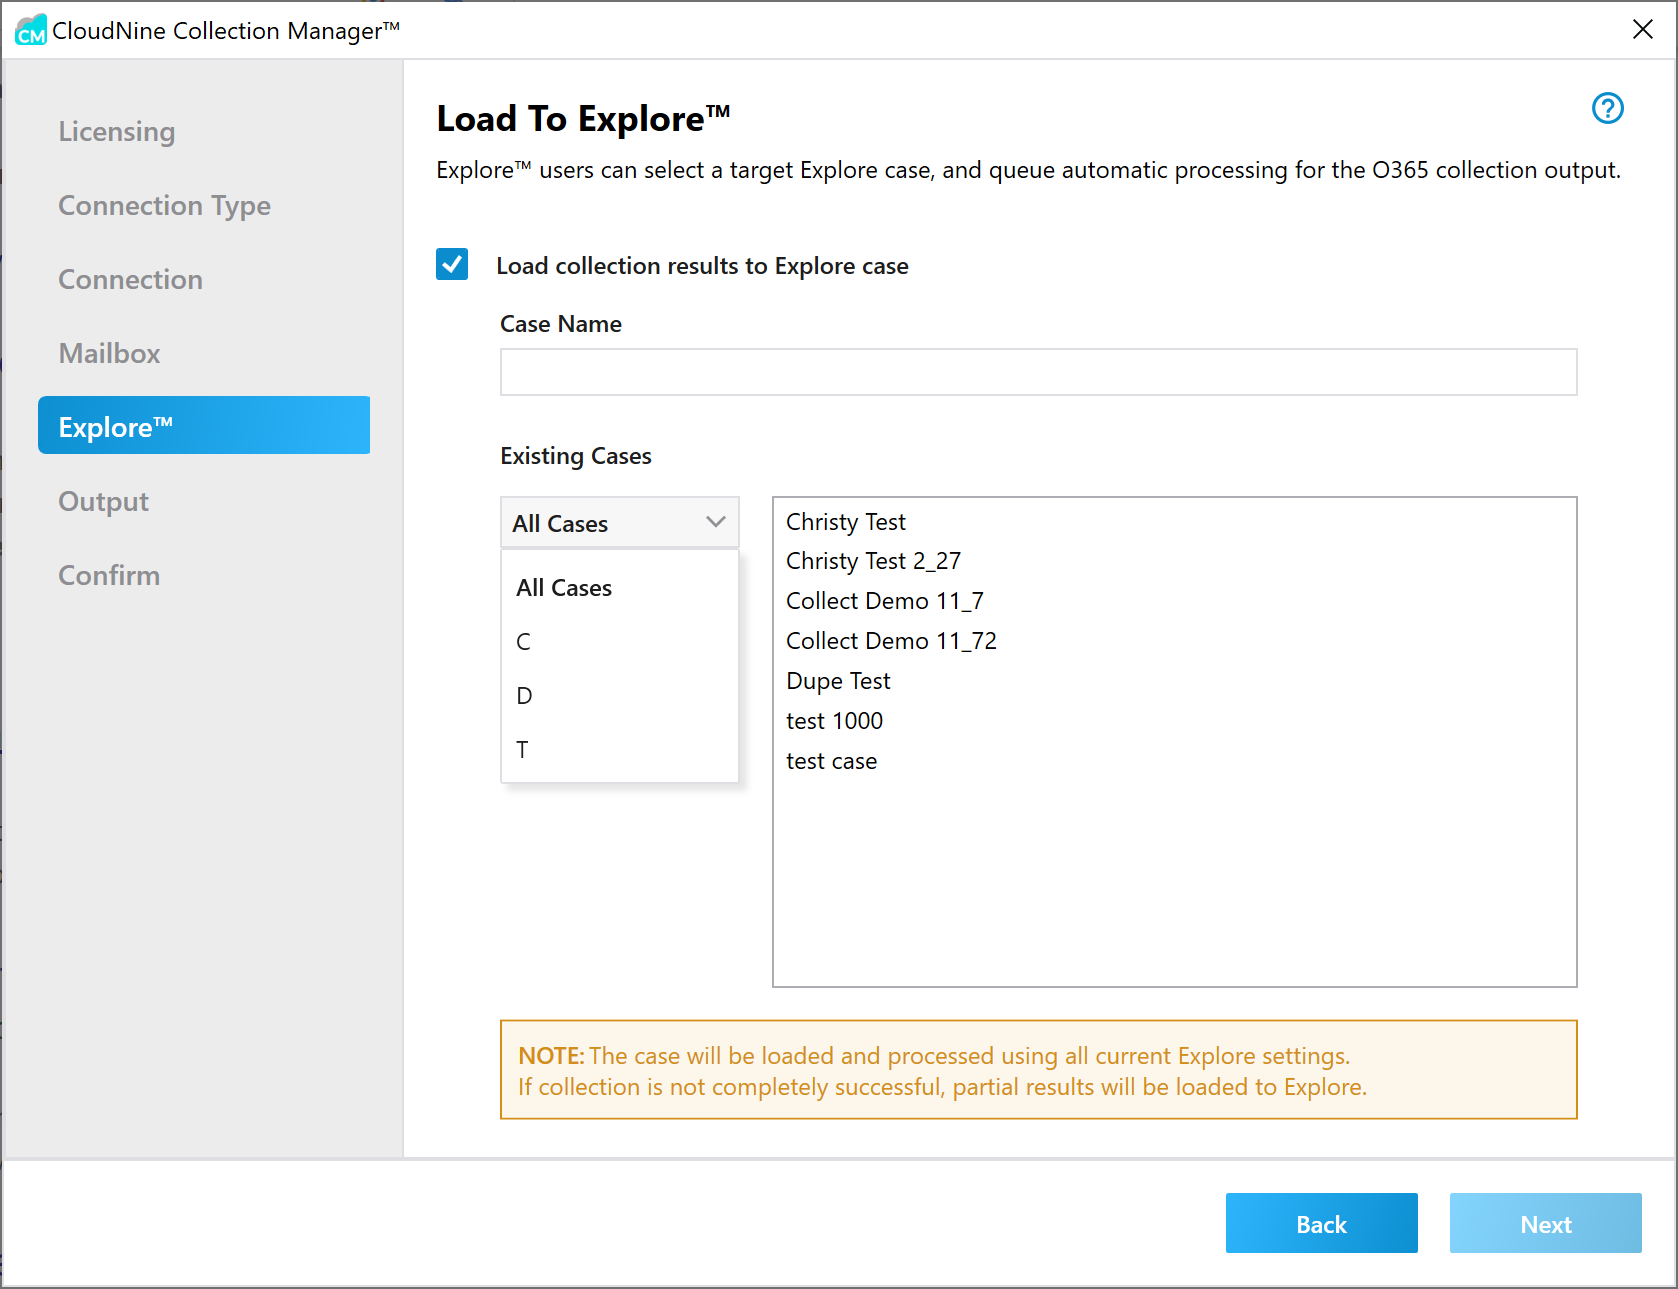Uncheck Load collection results to Explore case
This screenshot has height=1289, width=1678.
pos(452,264)
